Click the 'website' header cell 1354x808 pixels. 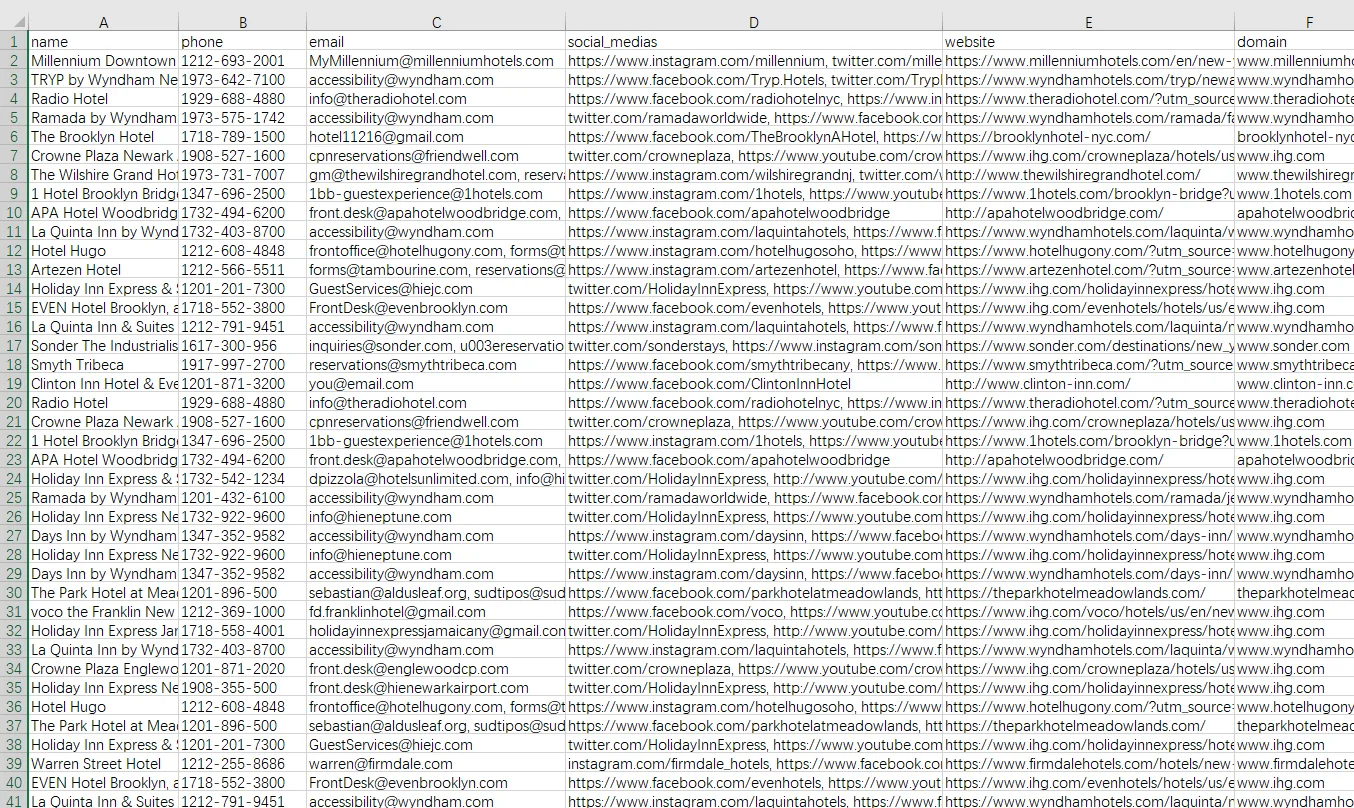pos(1088,42)
